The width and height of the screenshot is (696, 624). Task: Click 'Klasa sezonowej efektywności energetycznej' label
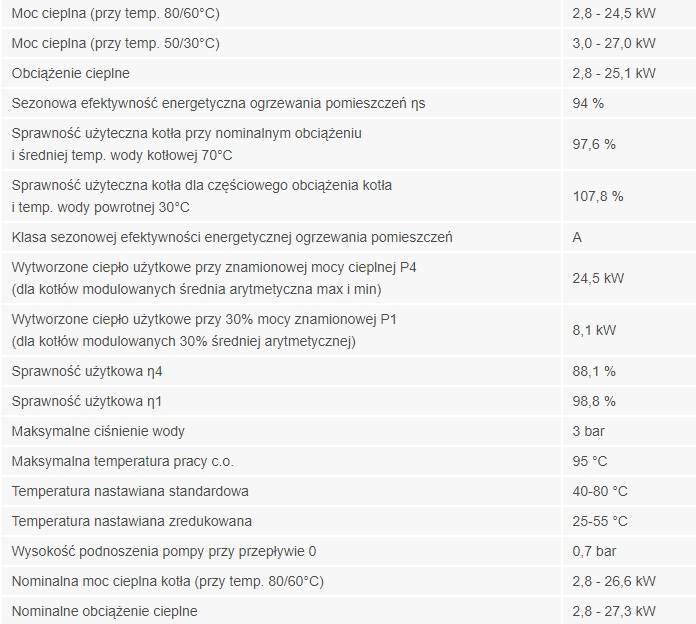[151, 237]
